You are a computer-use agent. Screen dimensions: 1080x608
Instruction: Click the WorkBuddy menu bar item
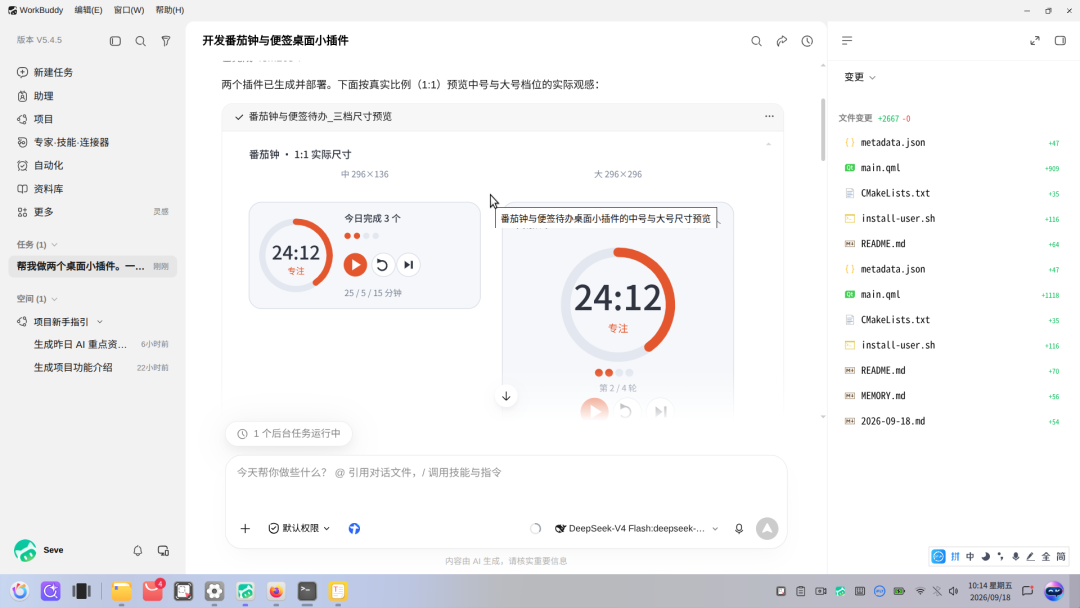pyautogui.click(x=36, y=10)
